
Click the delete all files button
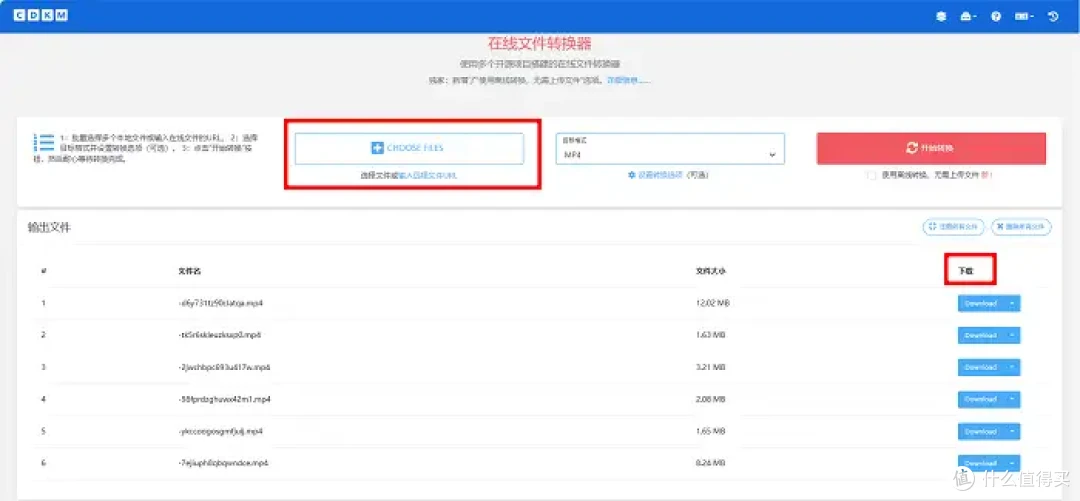tap(1021, 227)
